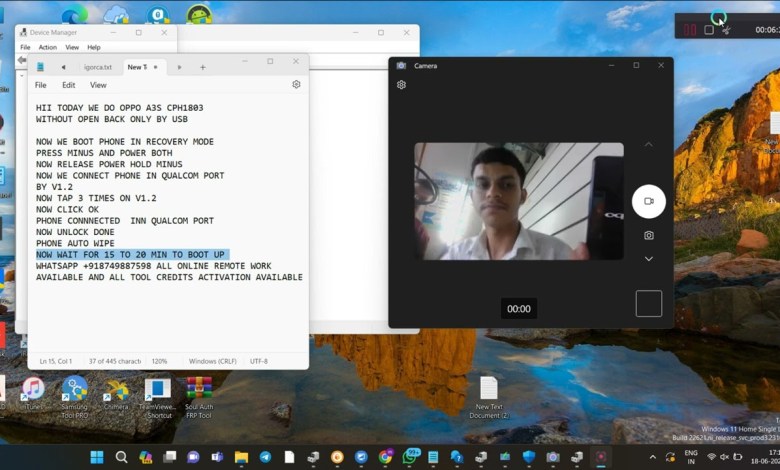Open Notepad File menu
This screenshot has width=780, height=470.
[x=41, y=85]
